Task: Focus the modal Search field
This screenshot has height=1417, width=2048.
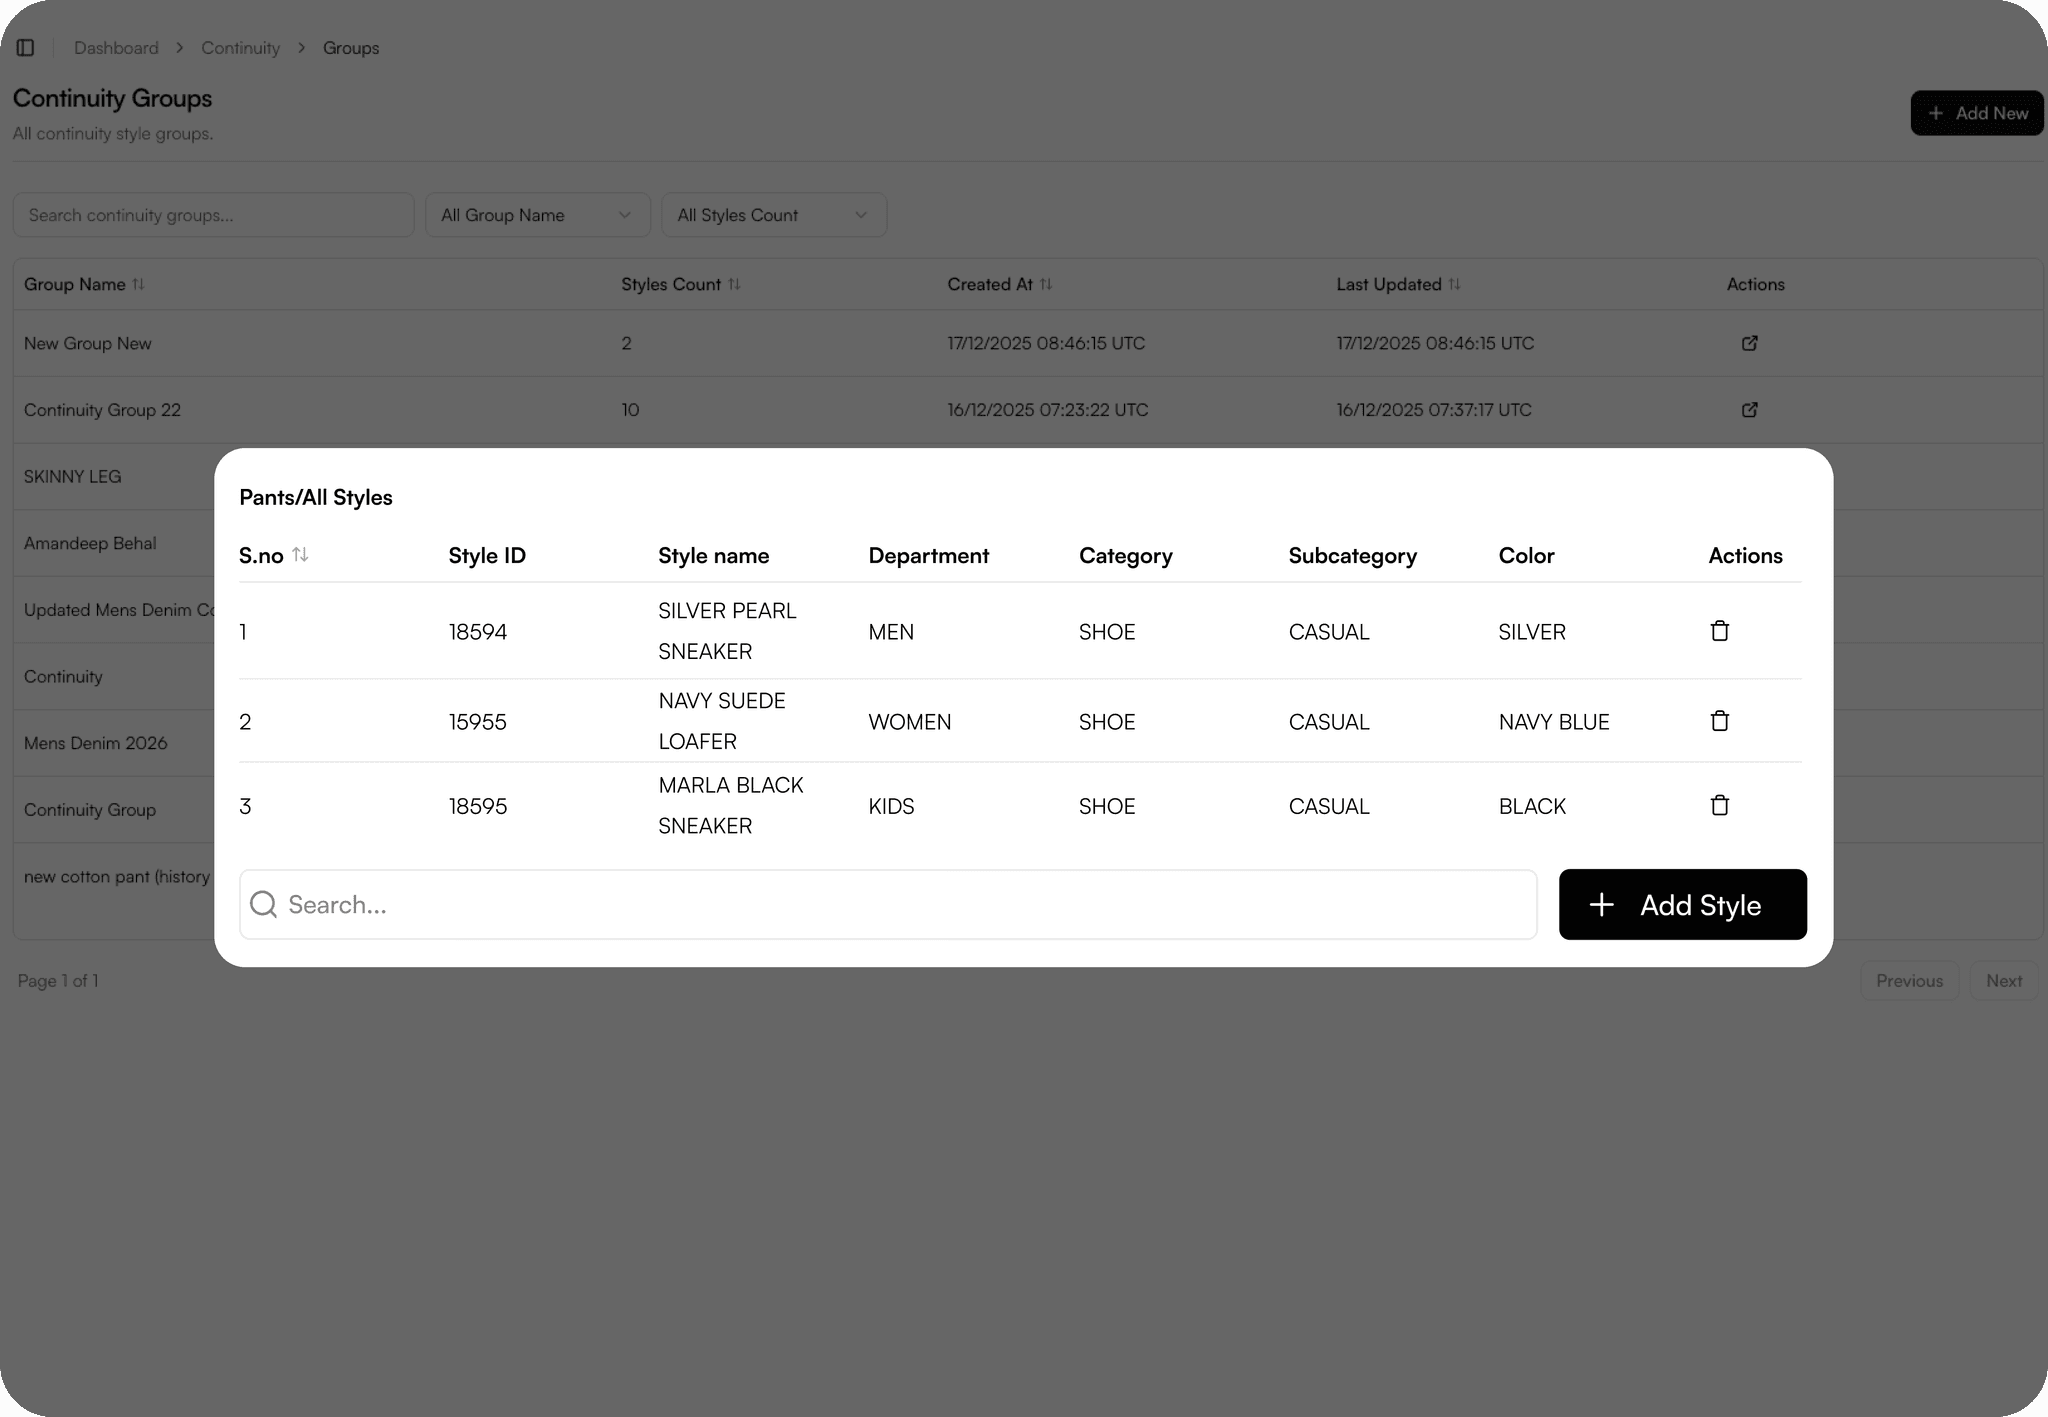Action: click(x=900, y=904)
